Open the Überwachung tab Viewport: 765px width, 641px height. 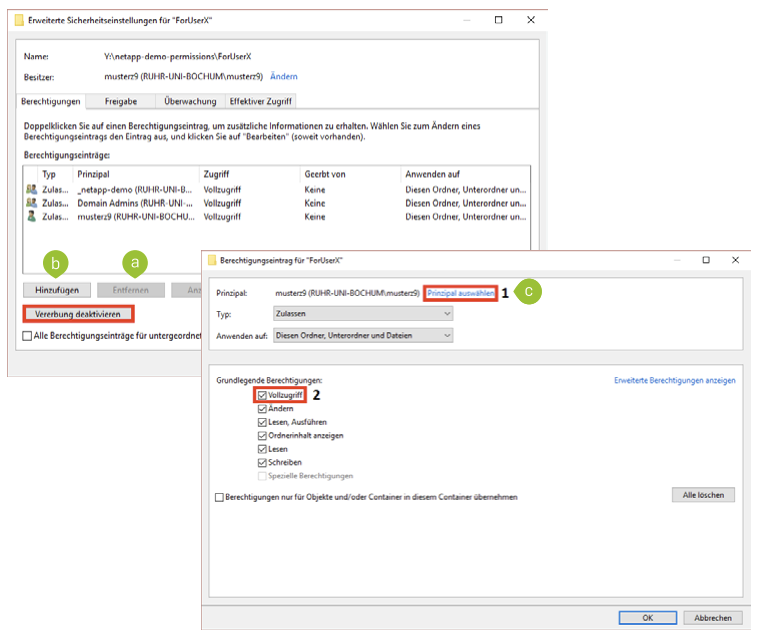190,101
